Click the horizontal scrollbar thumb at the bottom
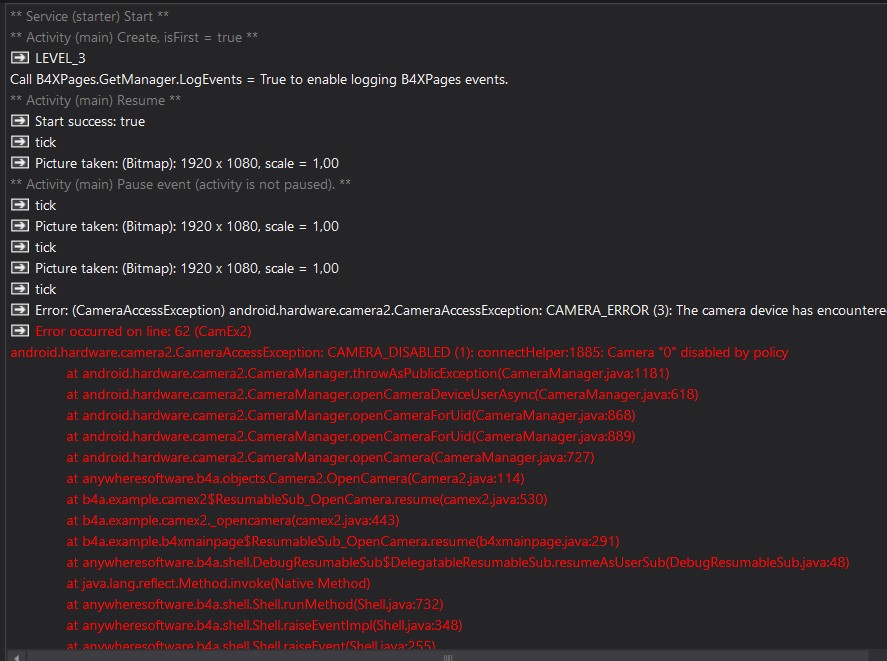The width and height of the screenshot is (887, 661). pos(448,657)
